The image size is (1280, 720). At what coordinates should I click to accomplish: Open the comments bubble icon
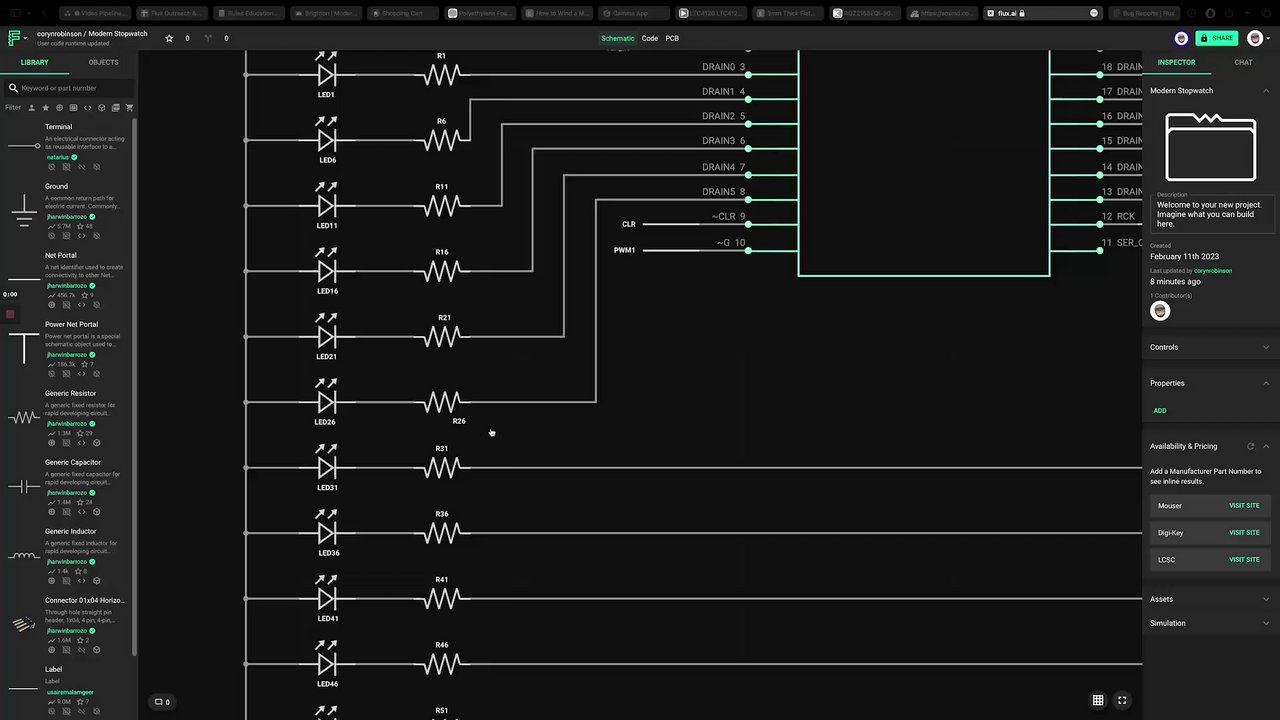point(158,702)
